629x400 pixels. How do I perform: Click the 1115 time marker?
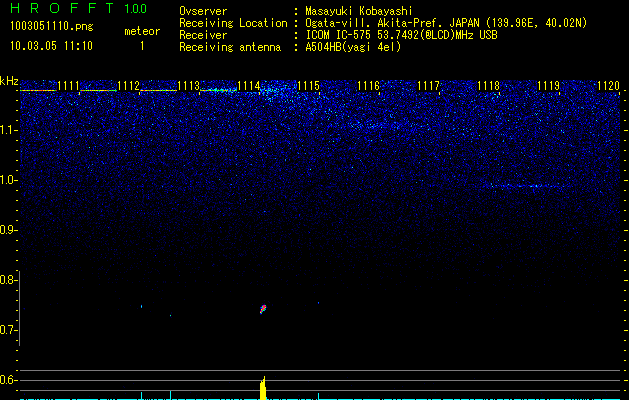308,85
